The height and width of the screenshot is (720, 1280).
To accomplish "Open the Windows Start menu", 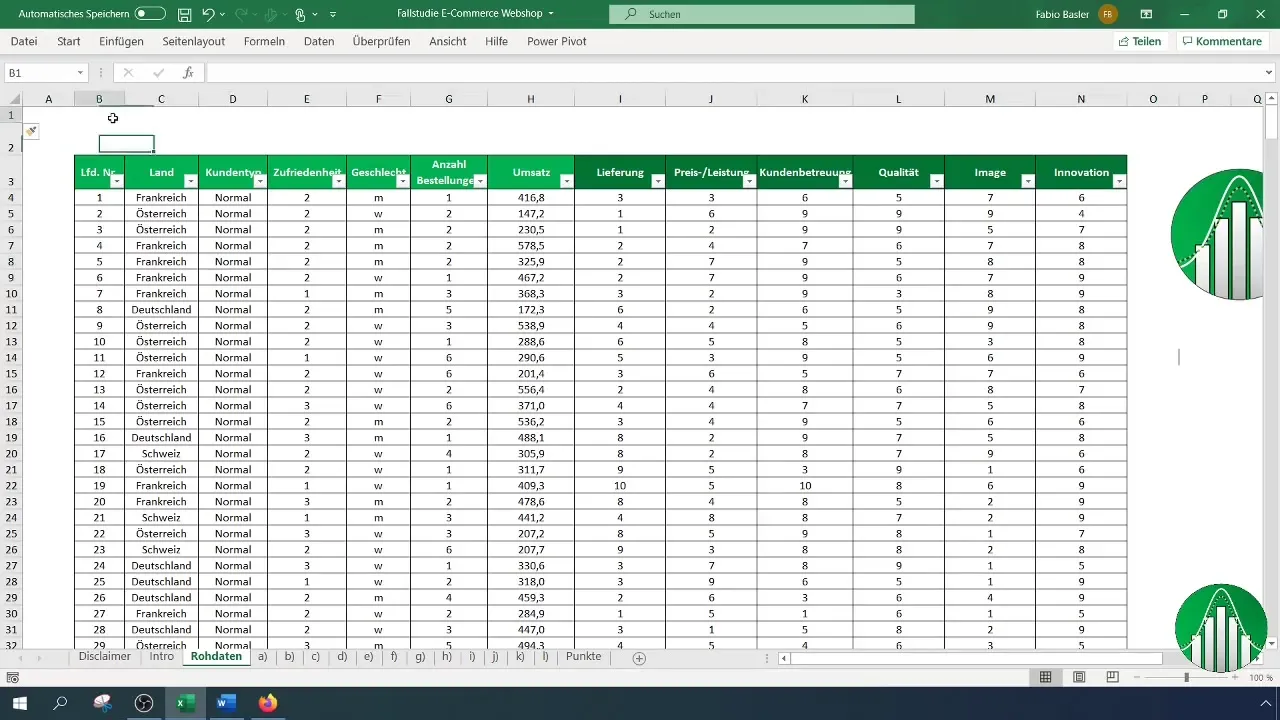I will point(19,703).
